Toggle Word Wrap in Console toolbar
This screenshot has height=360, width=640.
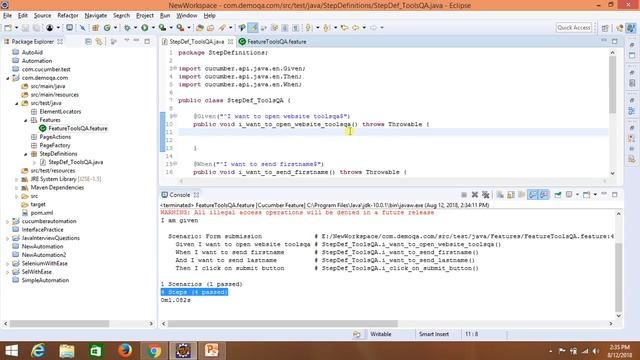[x=522, y=195]
